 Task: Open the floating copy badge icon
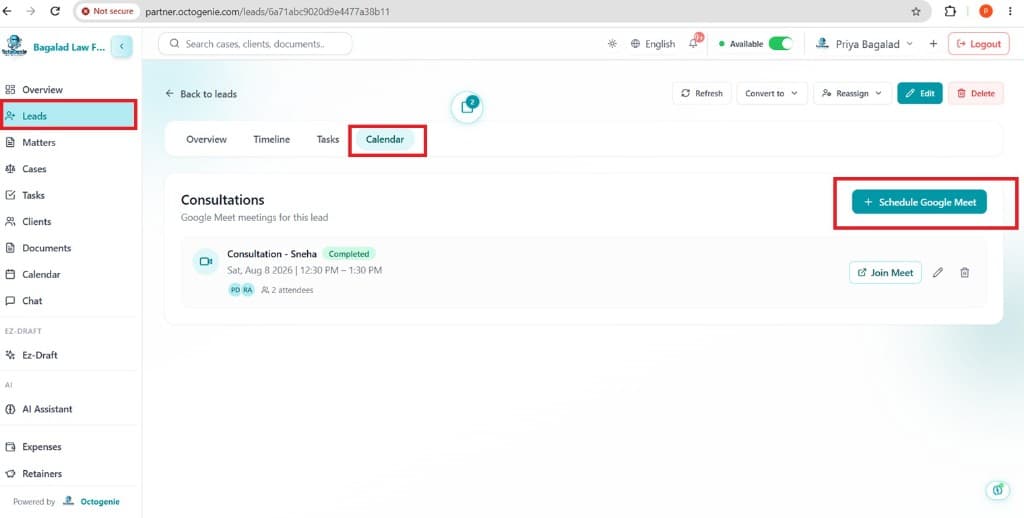click(467, 107)
